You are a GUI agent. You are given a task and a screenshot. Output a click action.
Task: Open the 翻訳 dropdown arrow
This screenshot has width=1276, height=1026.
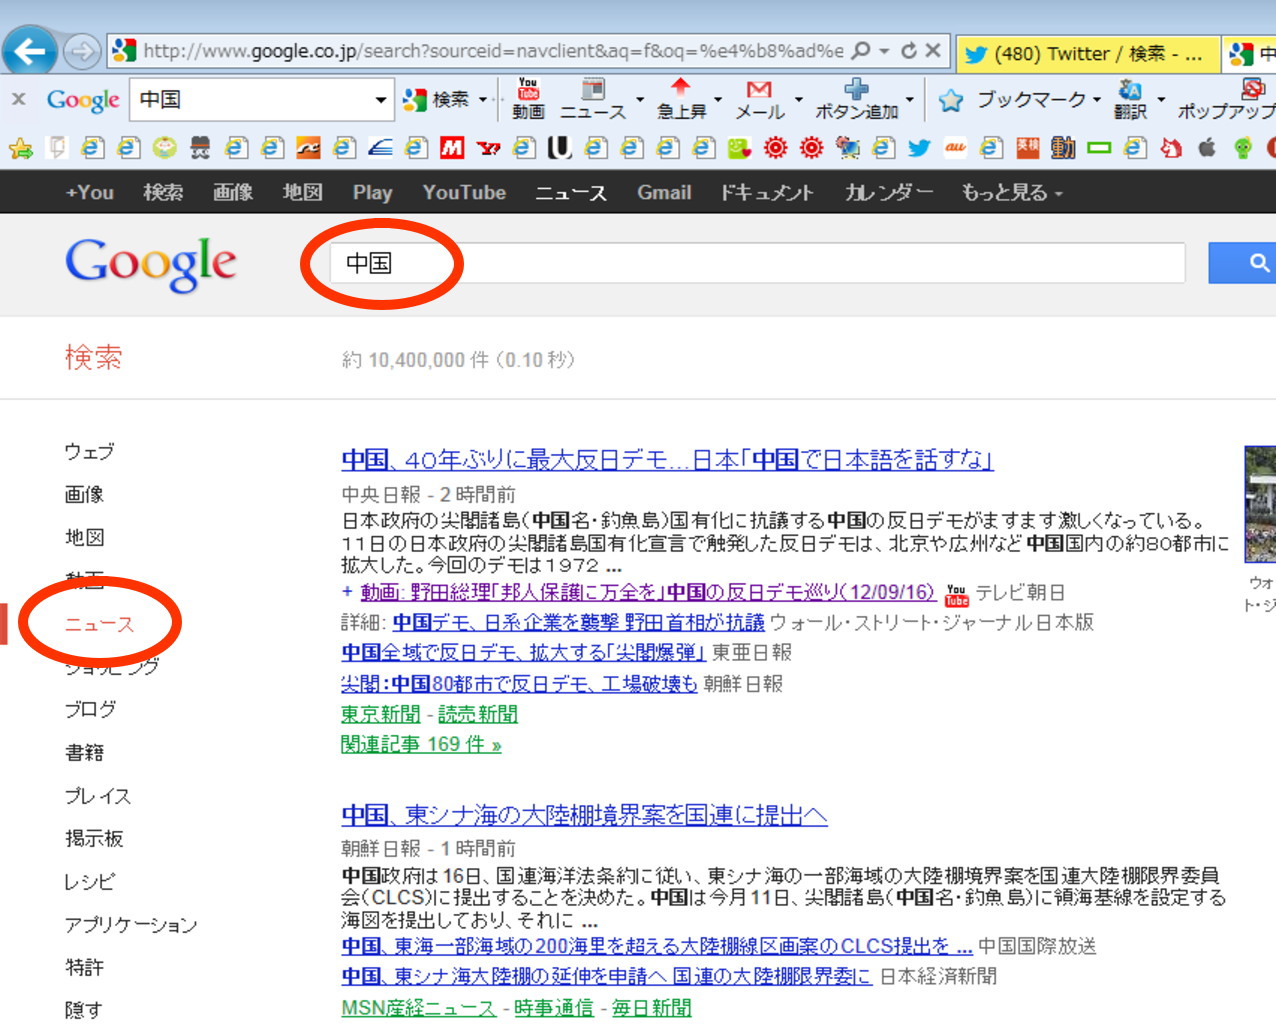(1161, 99)
